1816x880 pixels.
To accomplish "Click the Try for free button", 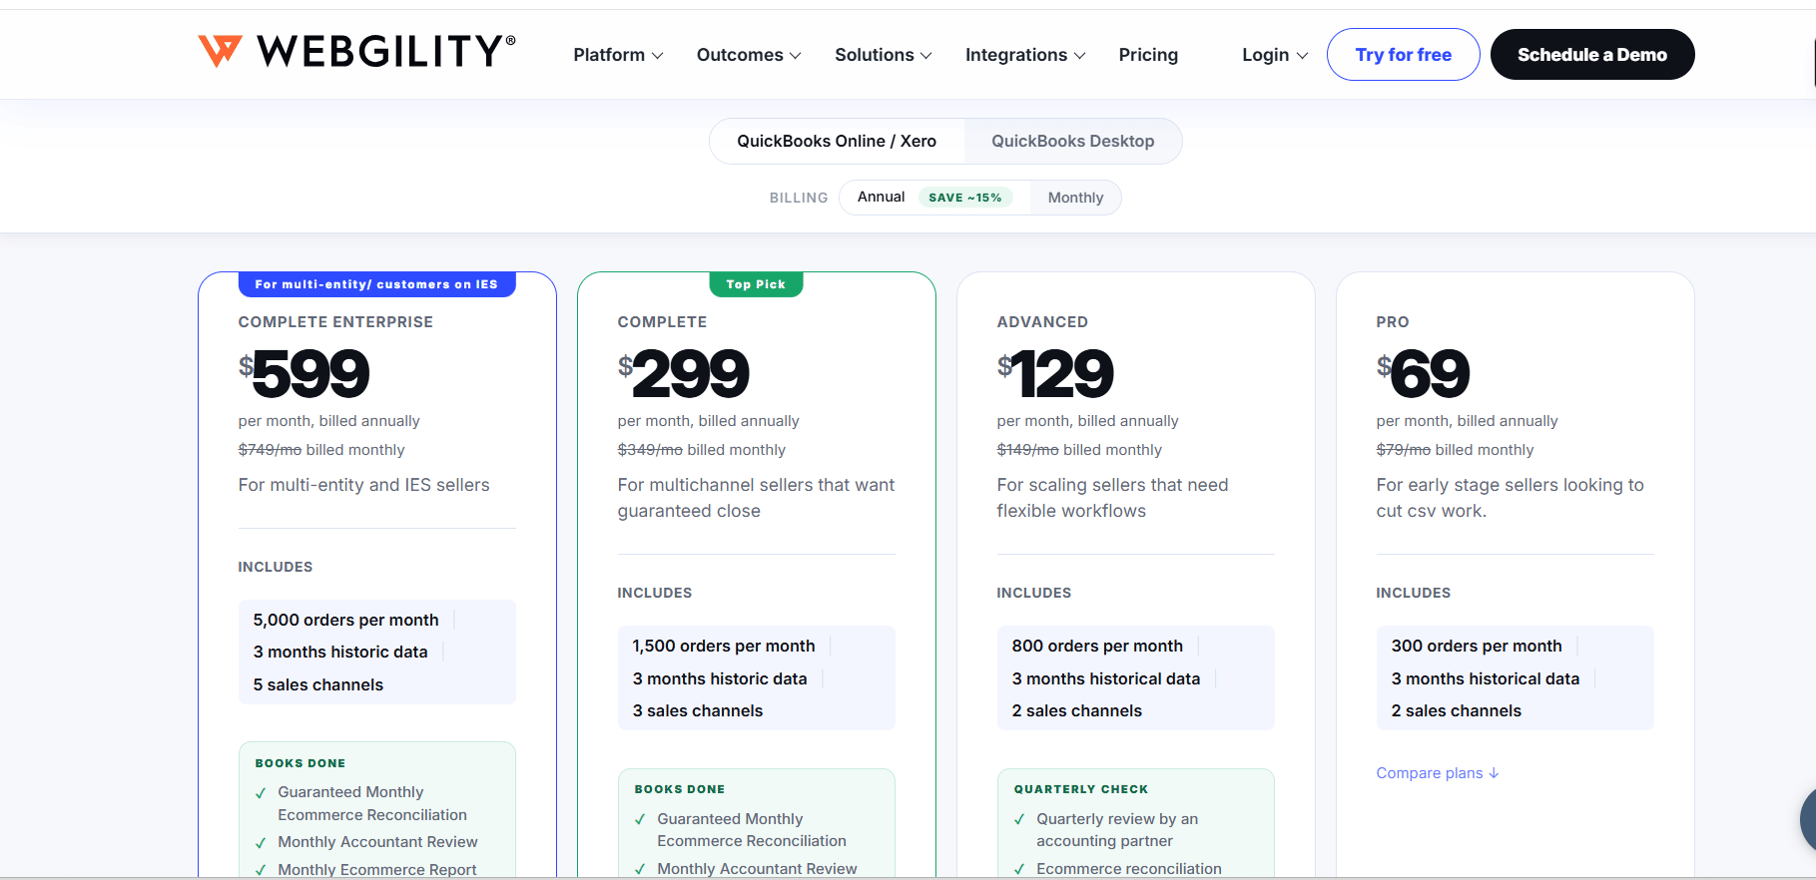I will click(1403, 55).
